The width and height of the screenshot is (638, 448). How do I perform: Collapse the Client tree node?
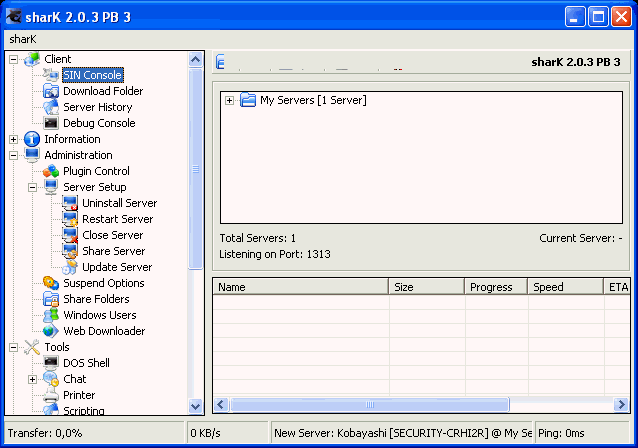pos(14,59)
